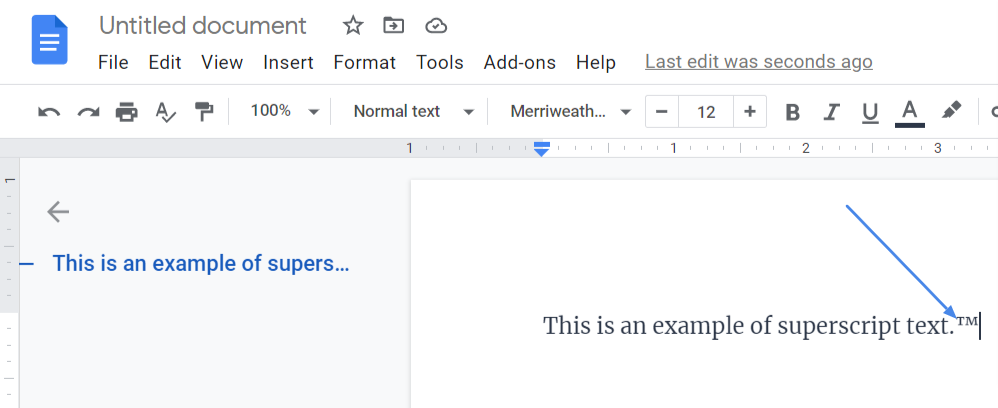The height and width of the screenshot is (408, 998).
Task: Click the font size input field
Action: click(706, 112)
